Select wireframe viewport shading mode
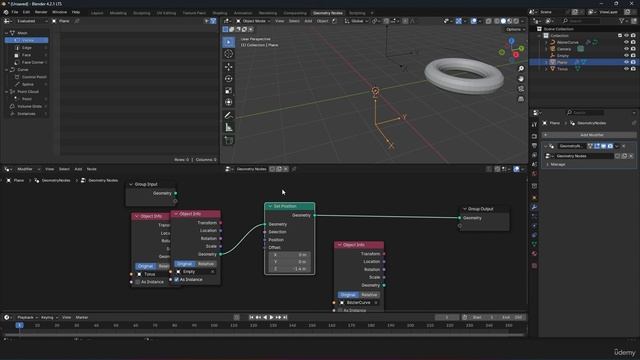Image resolution: width=640 pixels, height=360 pixels. tap(497, 21)
